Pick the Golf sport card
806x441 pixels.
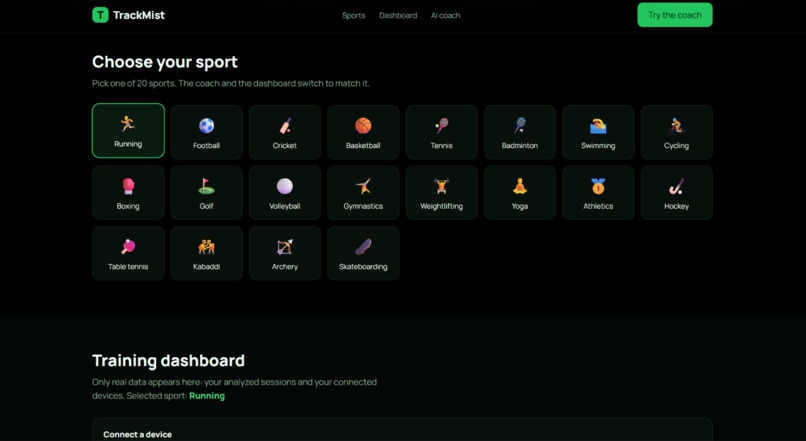point(207,193)
